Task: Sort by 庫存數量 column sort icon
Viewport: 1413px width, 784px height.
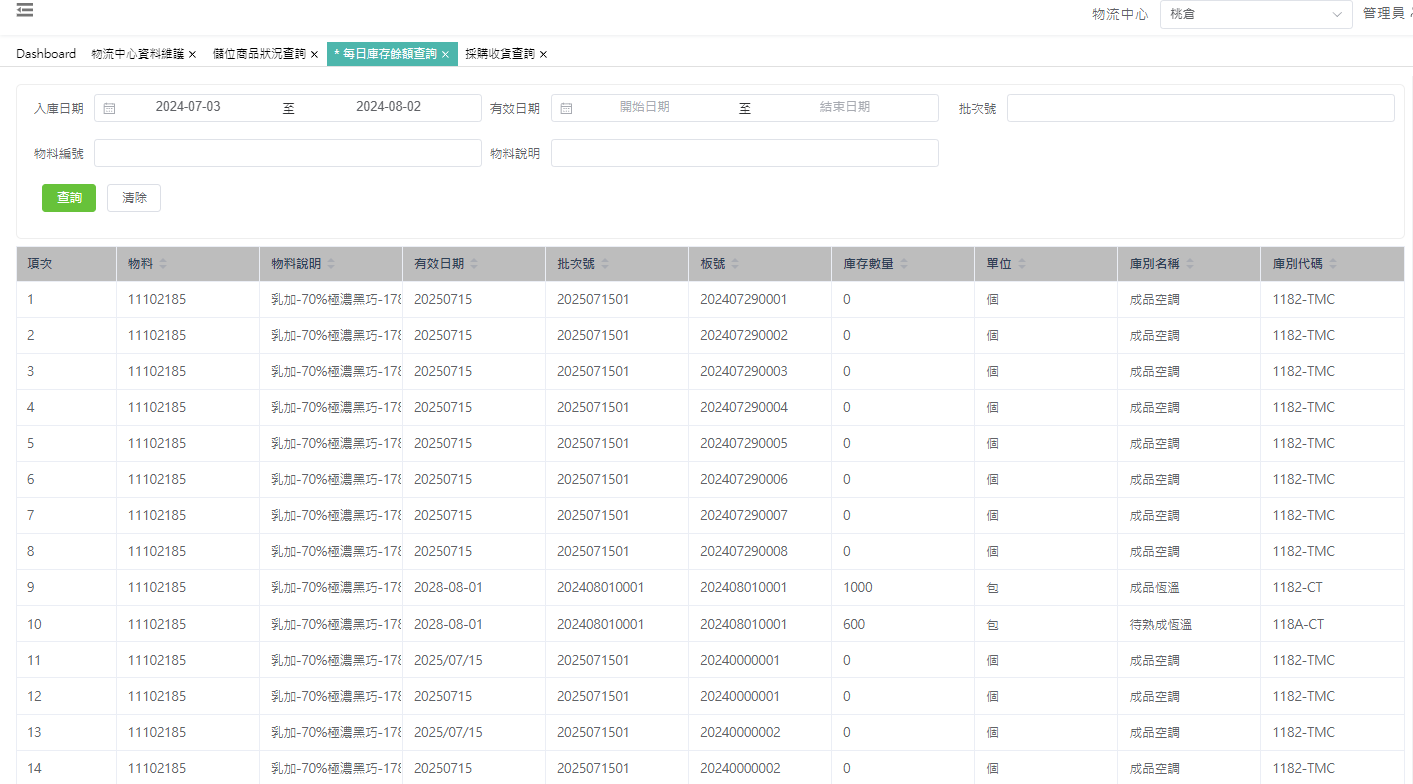Action: (904, 264)
